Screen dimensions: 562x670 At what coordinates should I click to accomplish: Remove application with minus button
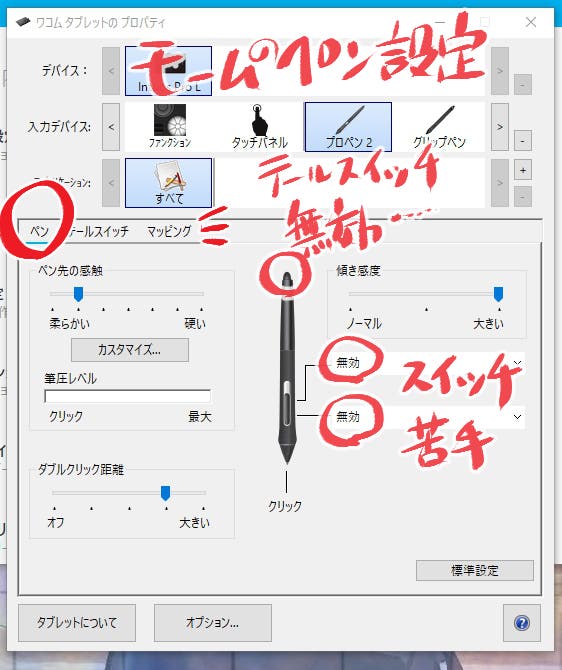(523, 197)
